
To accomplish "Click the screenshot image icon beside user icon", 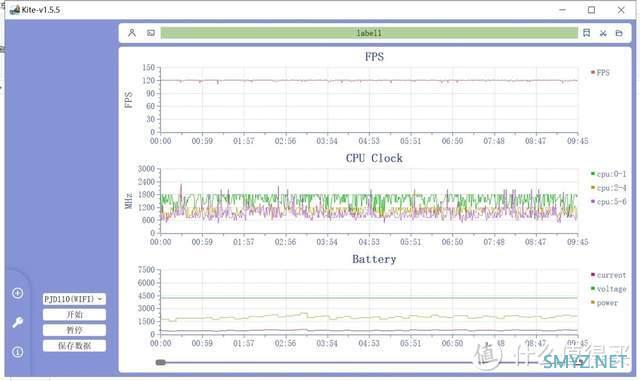I will (151, 33).
